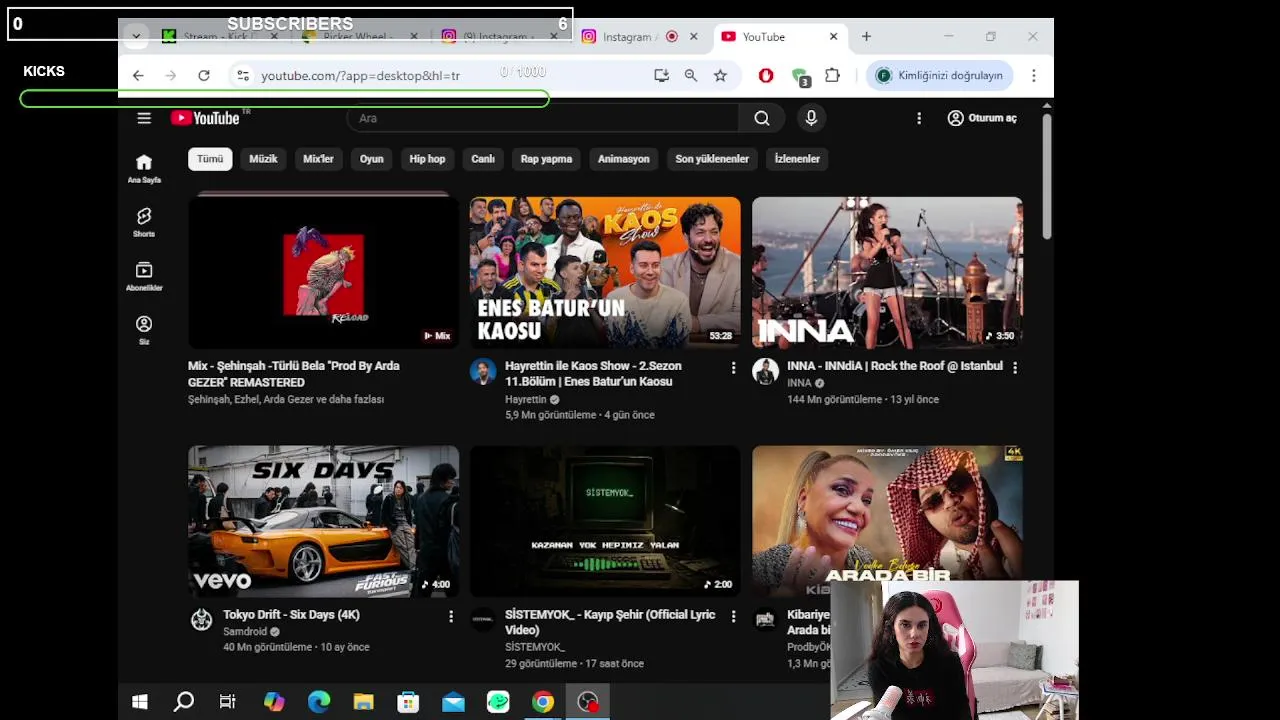Screen dimensions: 1280x720
Task: Launch Microsoft Edge from the taskbar
Action: tap(319, 702)
